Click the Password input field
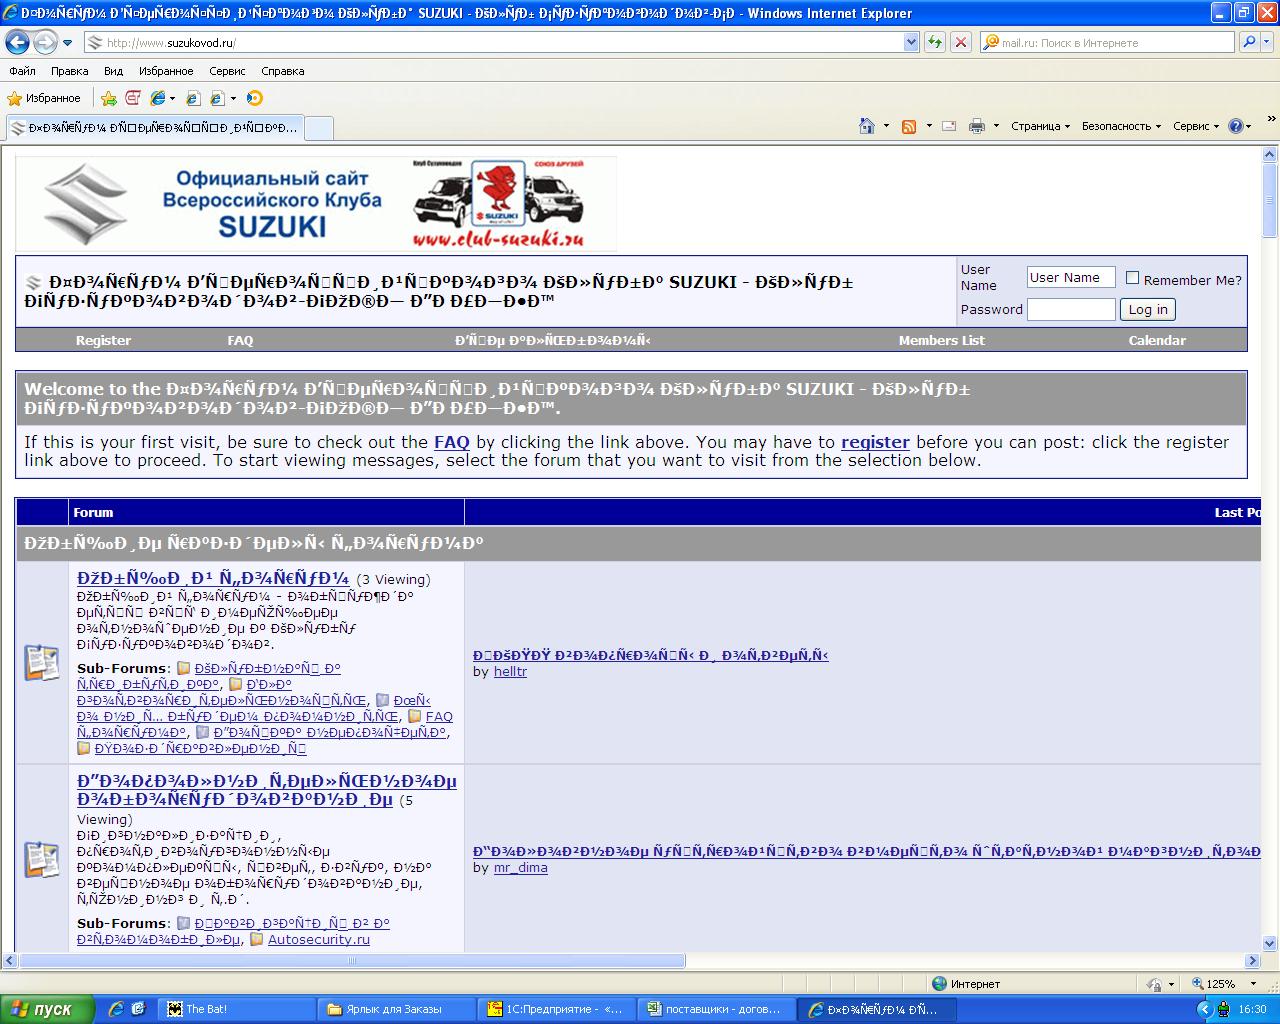This screenshot has width=1280, height=1024. (1070, 309)
